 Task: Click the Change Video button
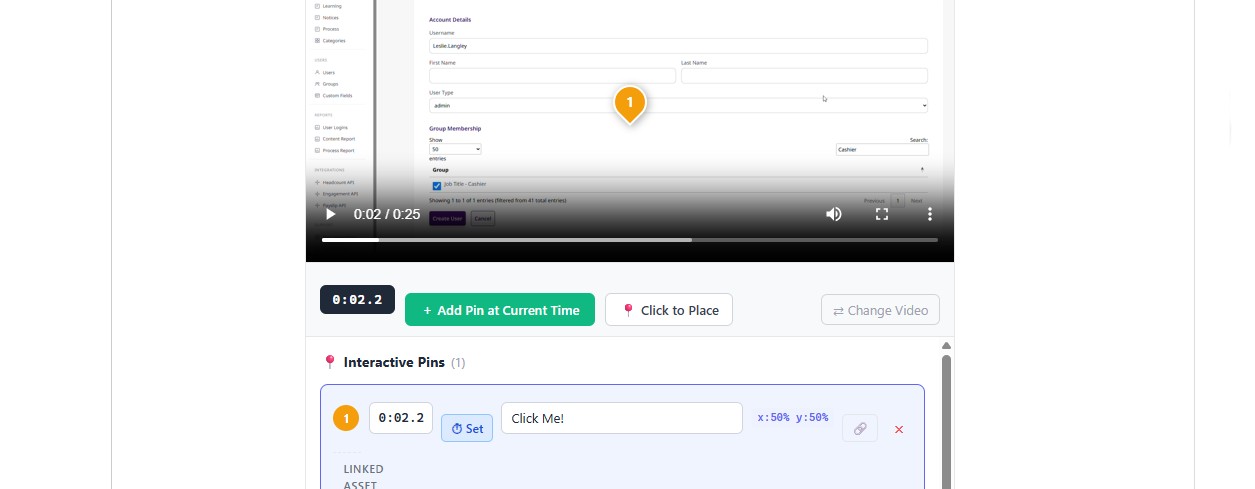(880, 310)
